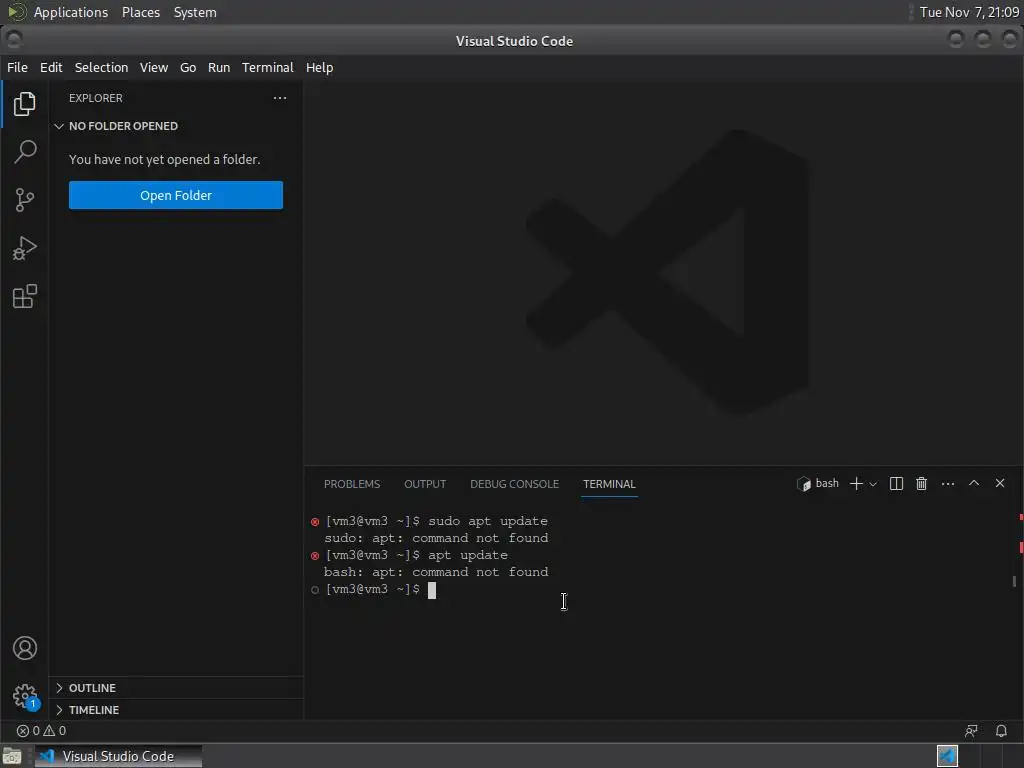The width and height of the screenshot is (1024, 768).
Task: Split the terminal panel
Action: pos(897,483)
